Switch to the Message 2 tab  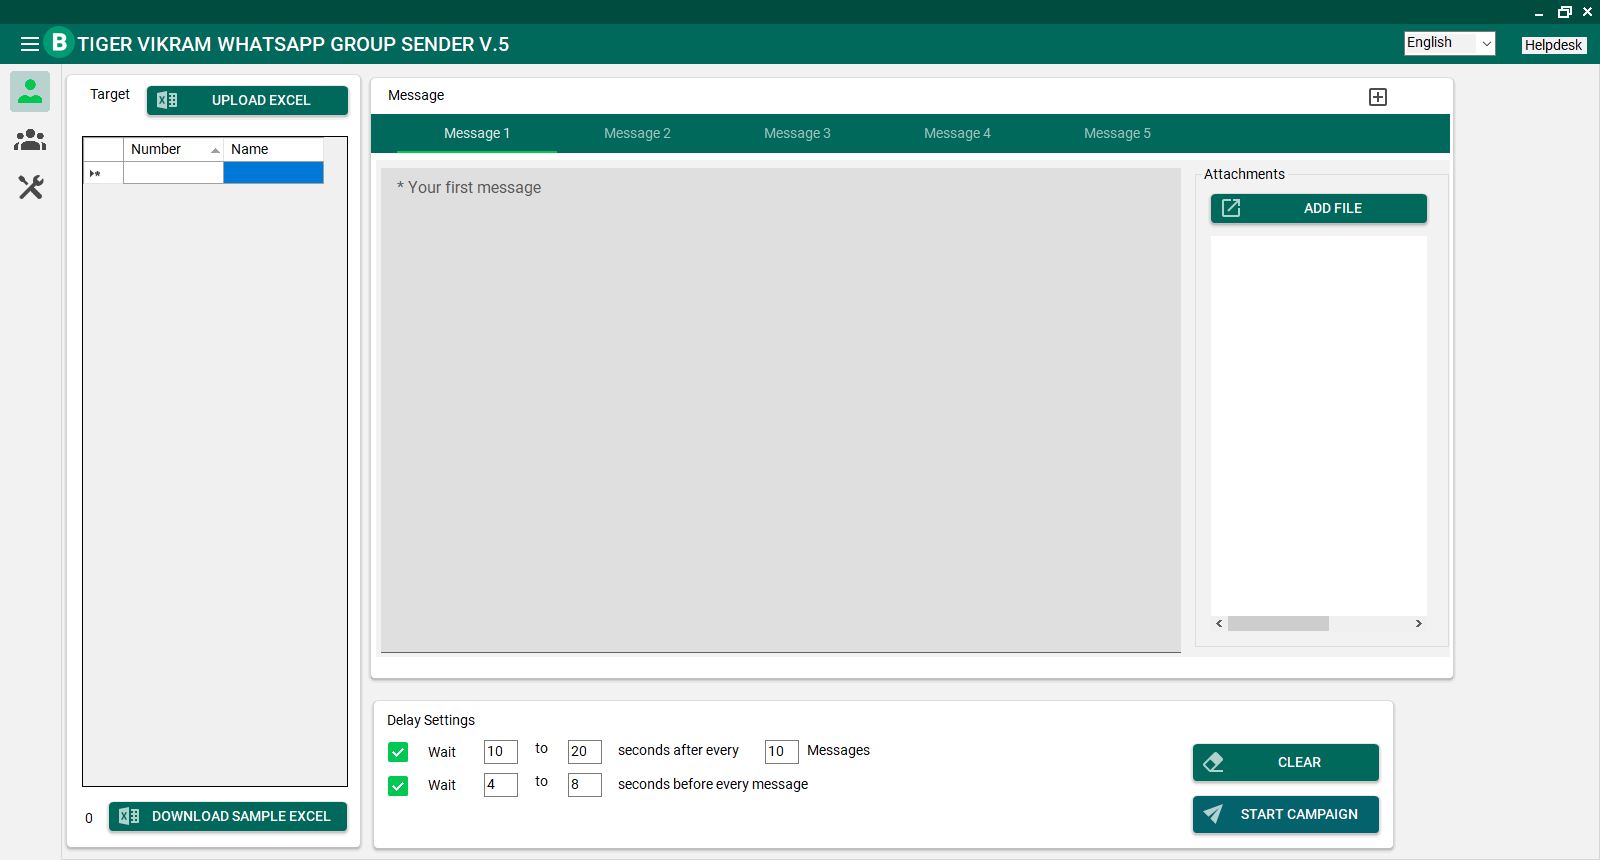637,133
